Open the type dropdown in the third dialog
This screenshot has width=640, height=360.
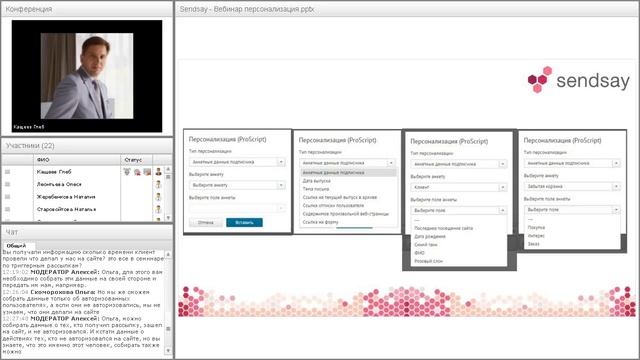(x=459, y=164)
